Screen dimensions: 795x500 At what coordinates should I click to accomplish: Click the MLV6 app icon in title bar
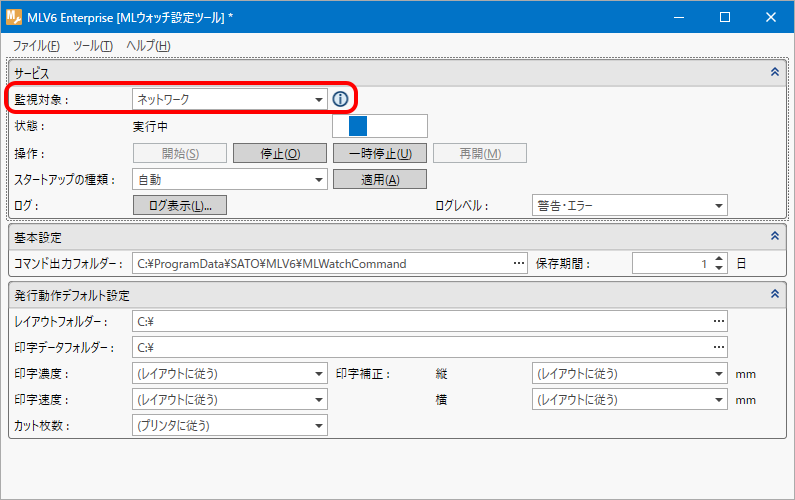click(x=14, y=17)
